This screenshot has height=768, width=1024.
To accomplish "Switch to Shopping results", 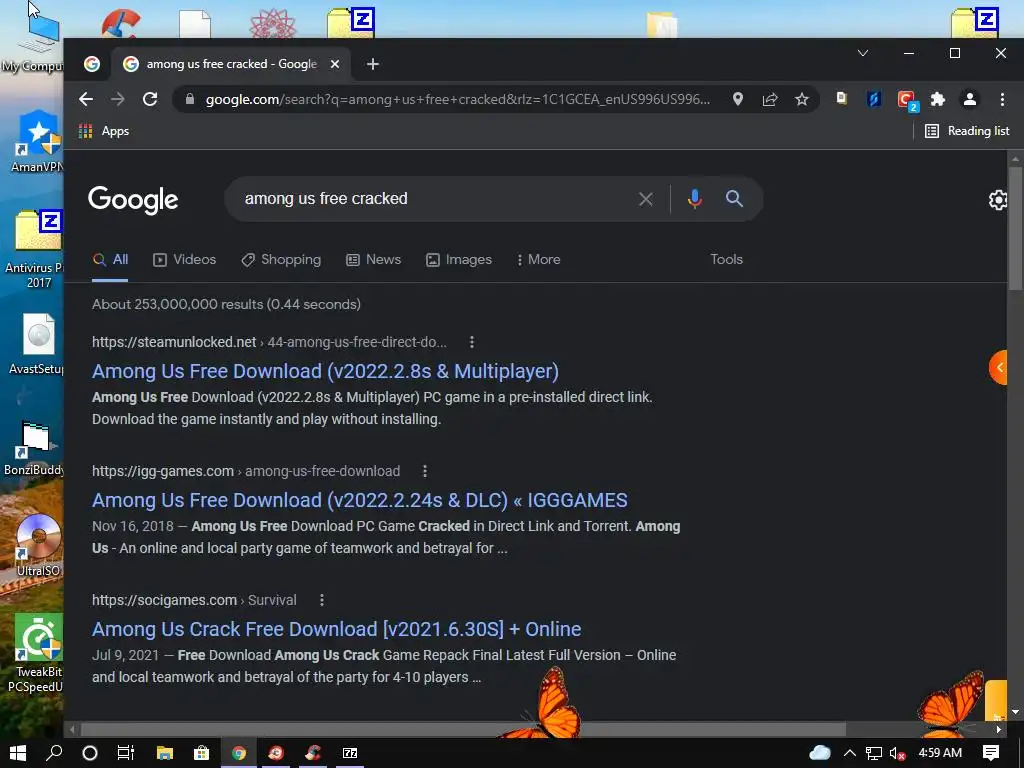I will coord(281,260).
